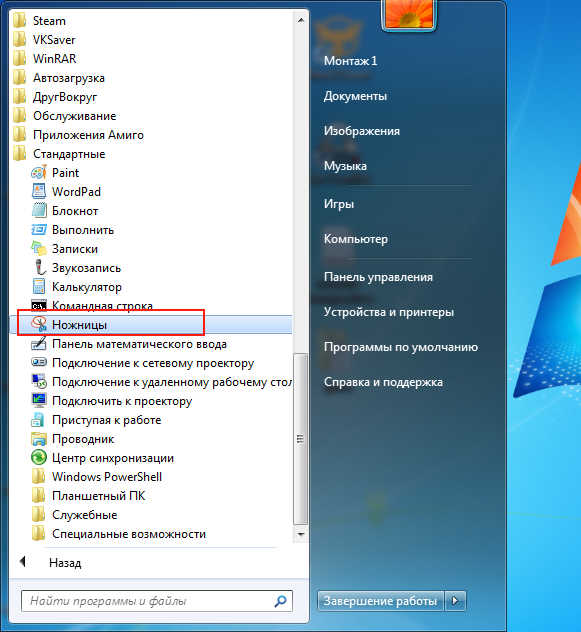Viewport: 581px width, 632px height.
Task: Open the Калькулятор calculator icon
Action: tap(39, 287)
